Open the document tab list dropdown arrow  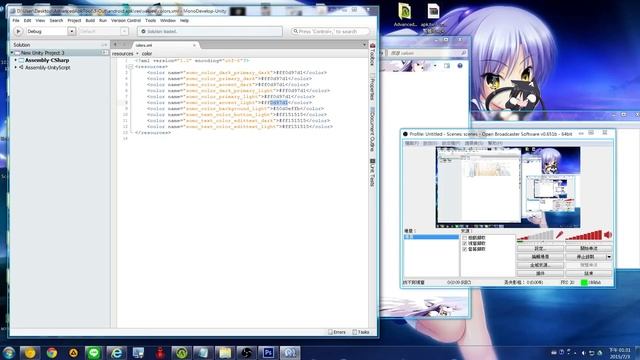364,44
